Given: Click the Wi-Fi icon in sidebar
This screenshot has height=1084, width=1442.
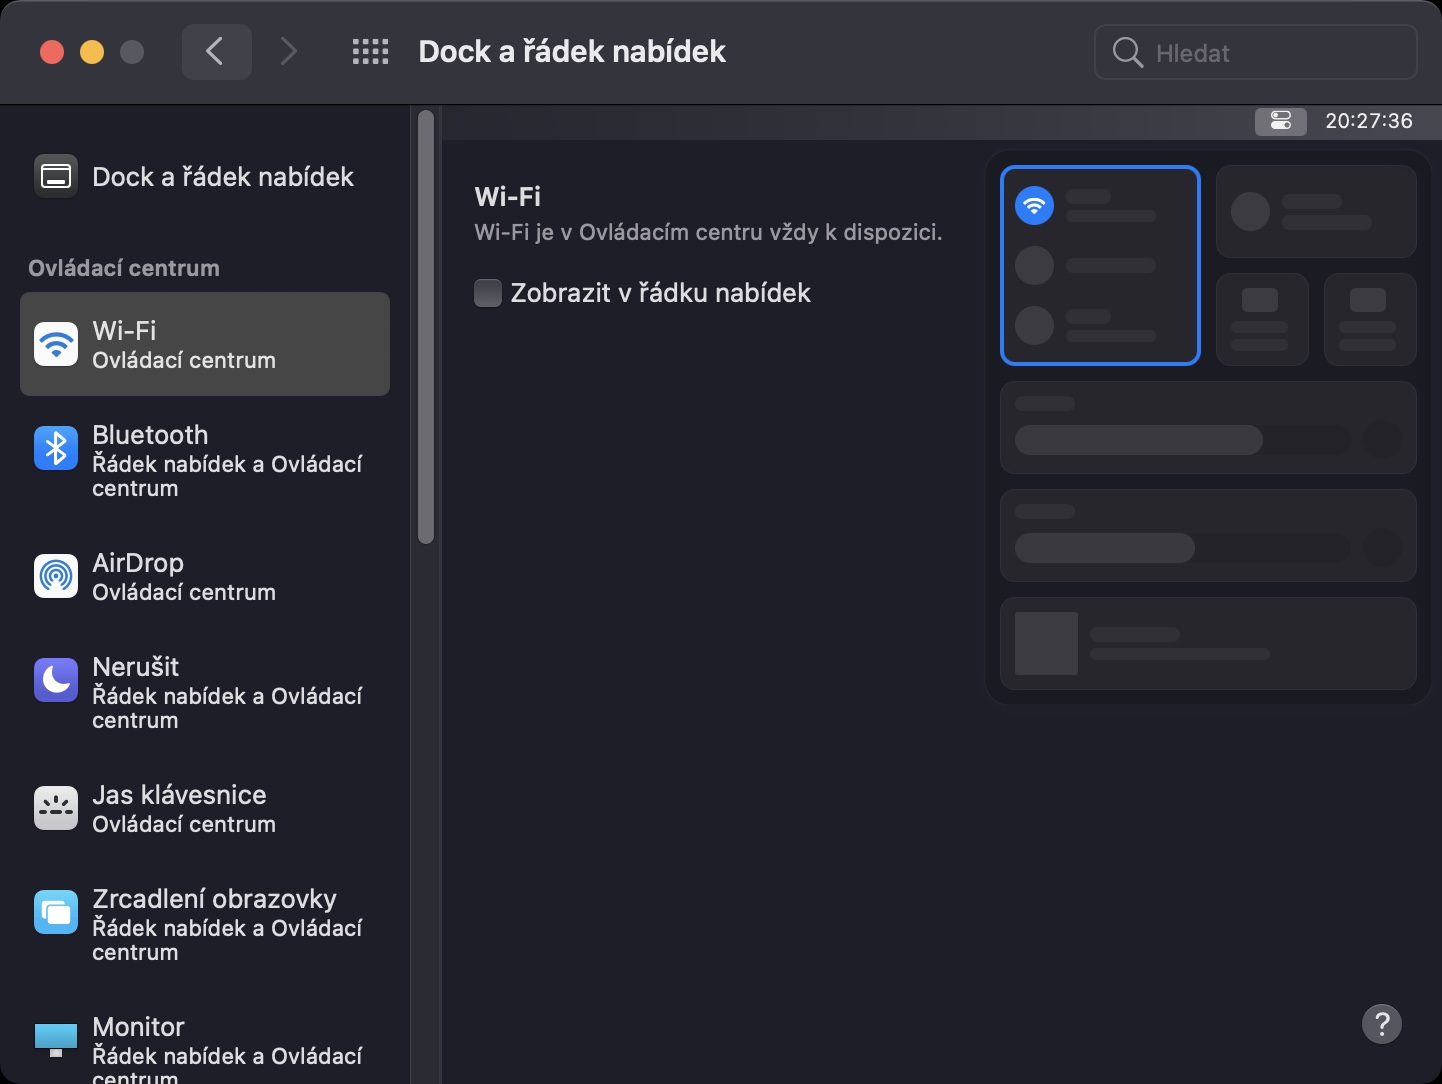Looking at the screenshot, I should pyautogui.click(x=56, y=344).
